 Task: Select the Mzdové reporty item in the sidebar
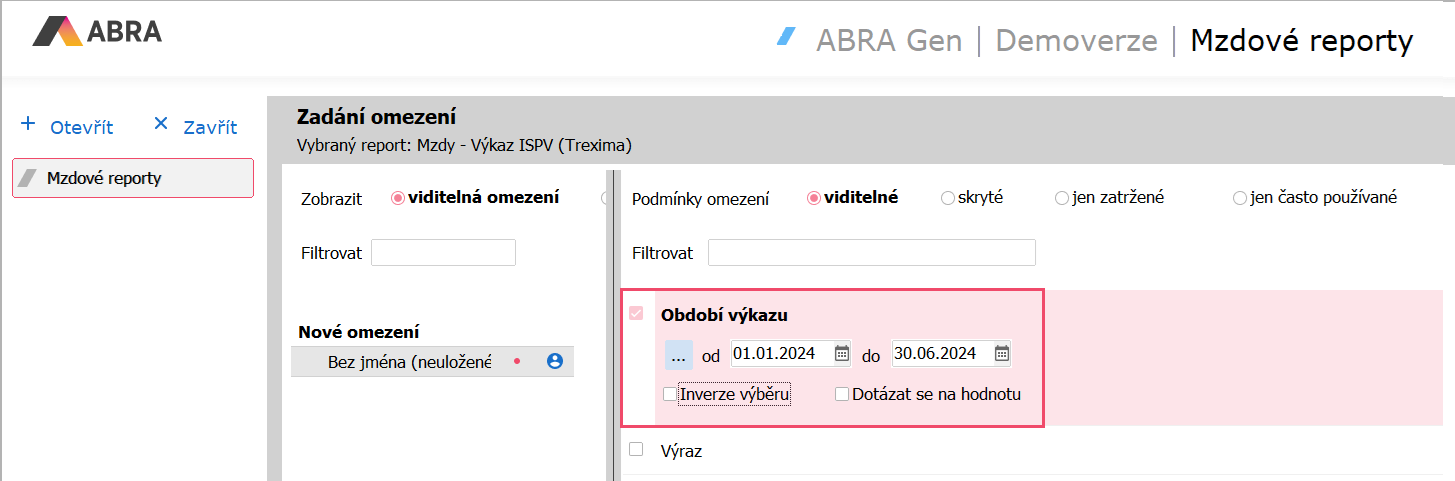point(133,178)
